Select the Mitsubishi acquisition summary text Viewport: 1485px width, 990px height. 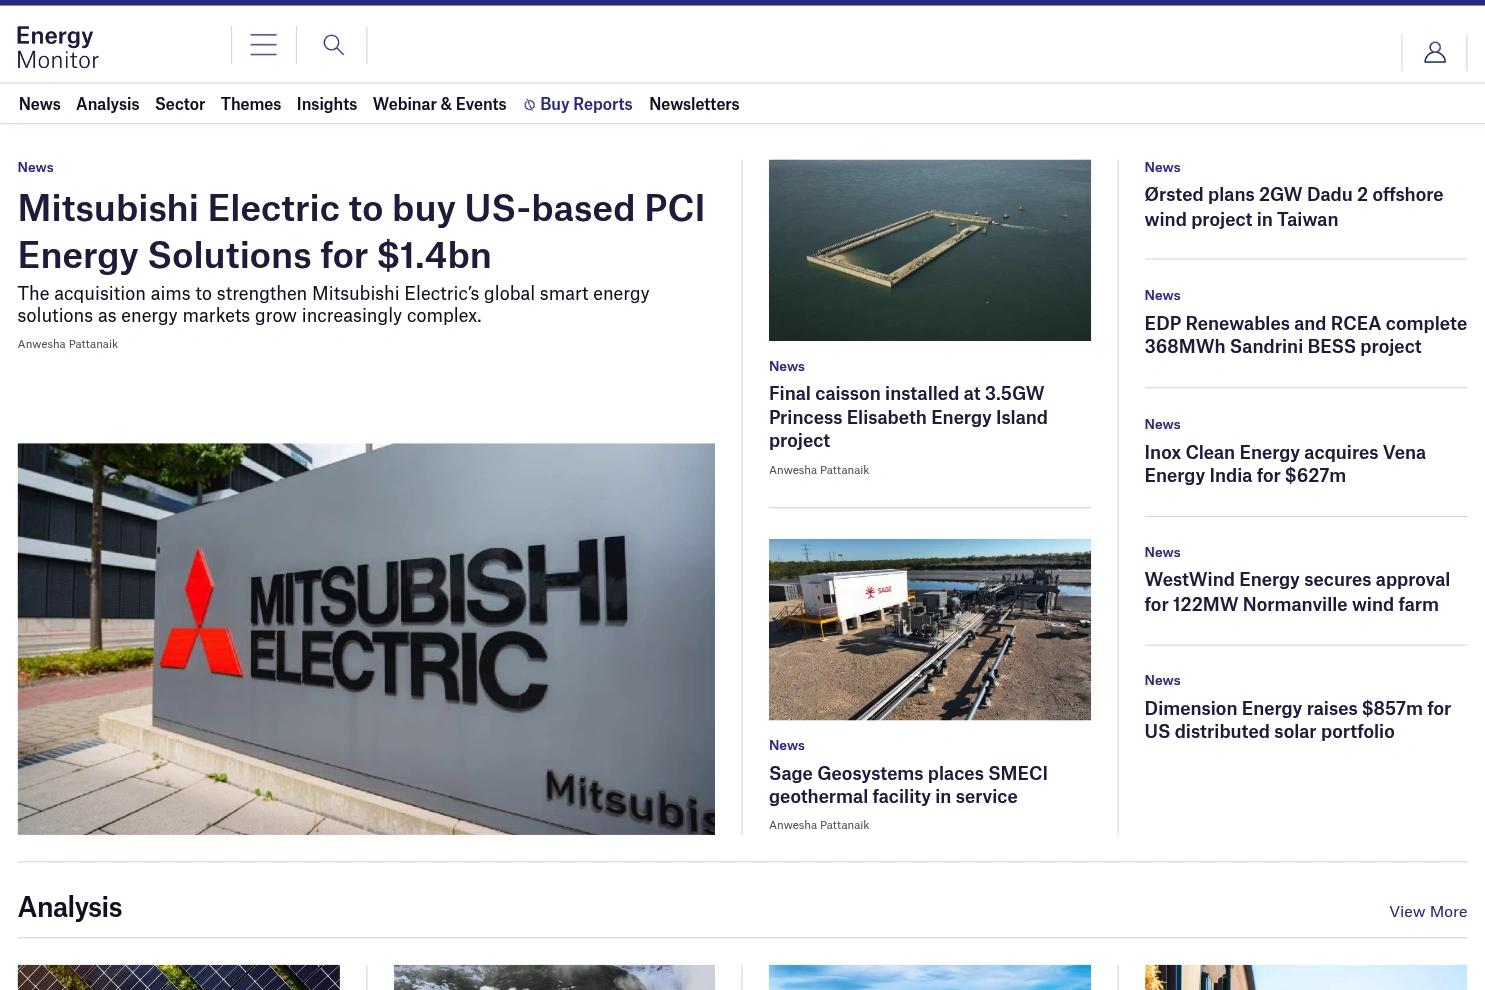point(334,304)
